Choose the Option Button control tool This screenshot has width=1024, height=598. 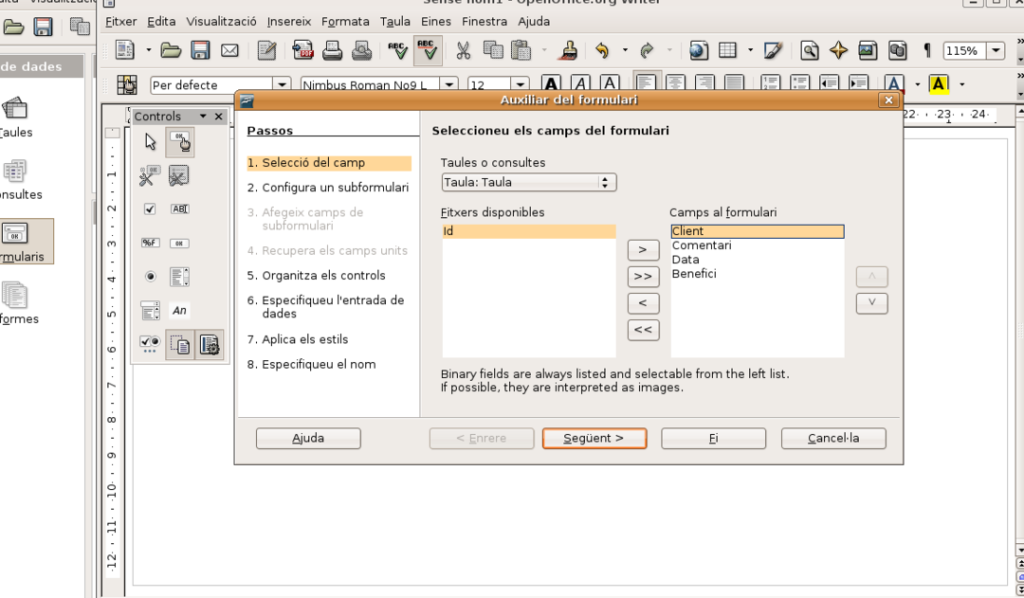pyautogui.click(x=150, y=276)
